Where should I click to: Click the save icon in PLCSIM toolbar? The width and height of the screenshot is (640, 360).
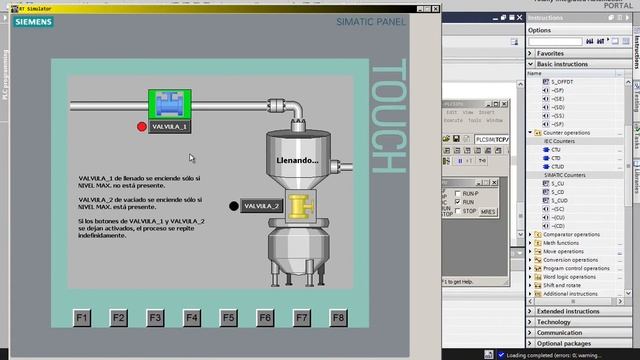click(456, 139)
